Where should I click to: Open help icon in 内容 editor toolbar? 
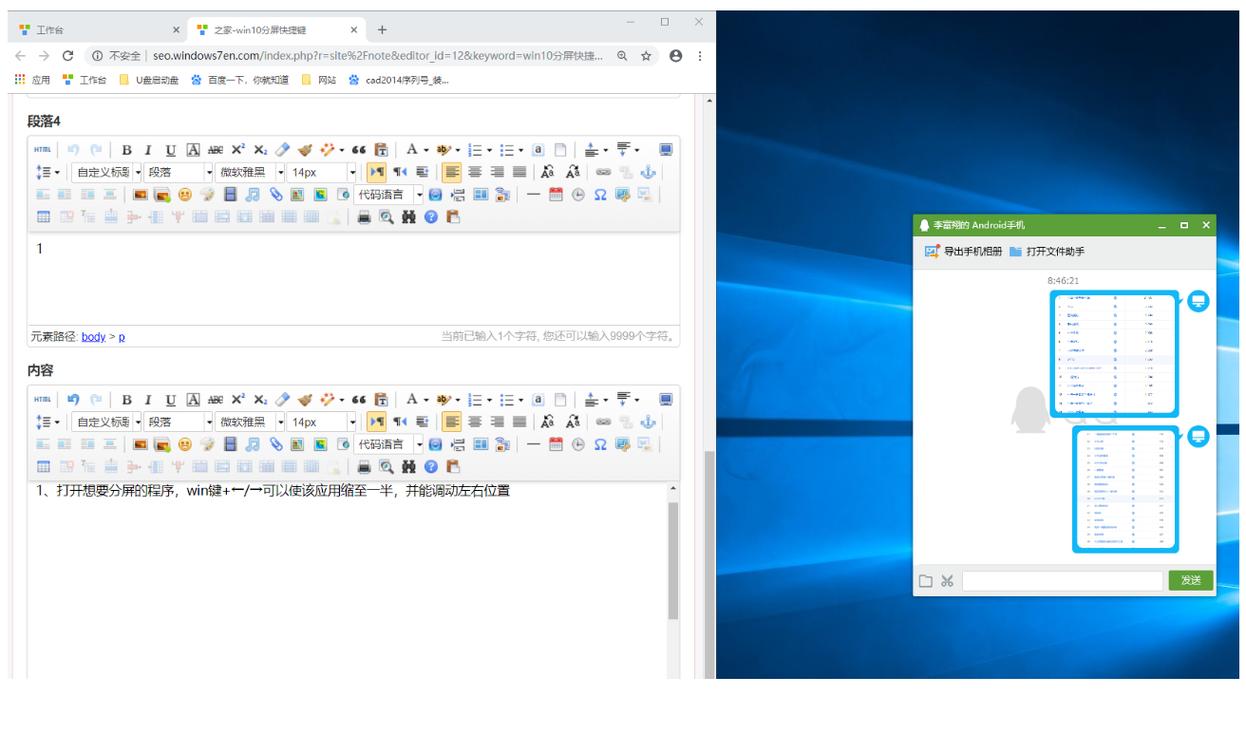point(431,466)
